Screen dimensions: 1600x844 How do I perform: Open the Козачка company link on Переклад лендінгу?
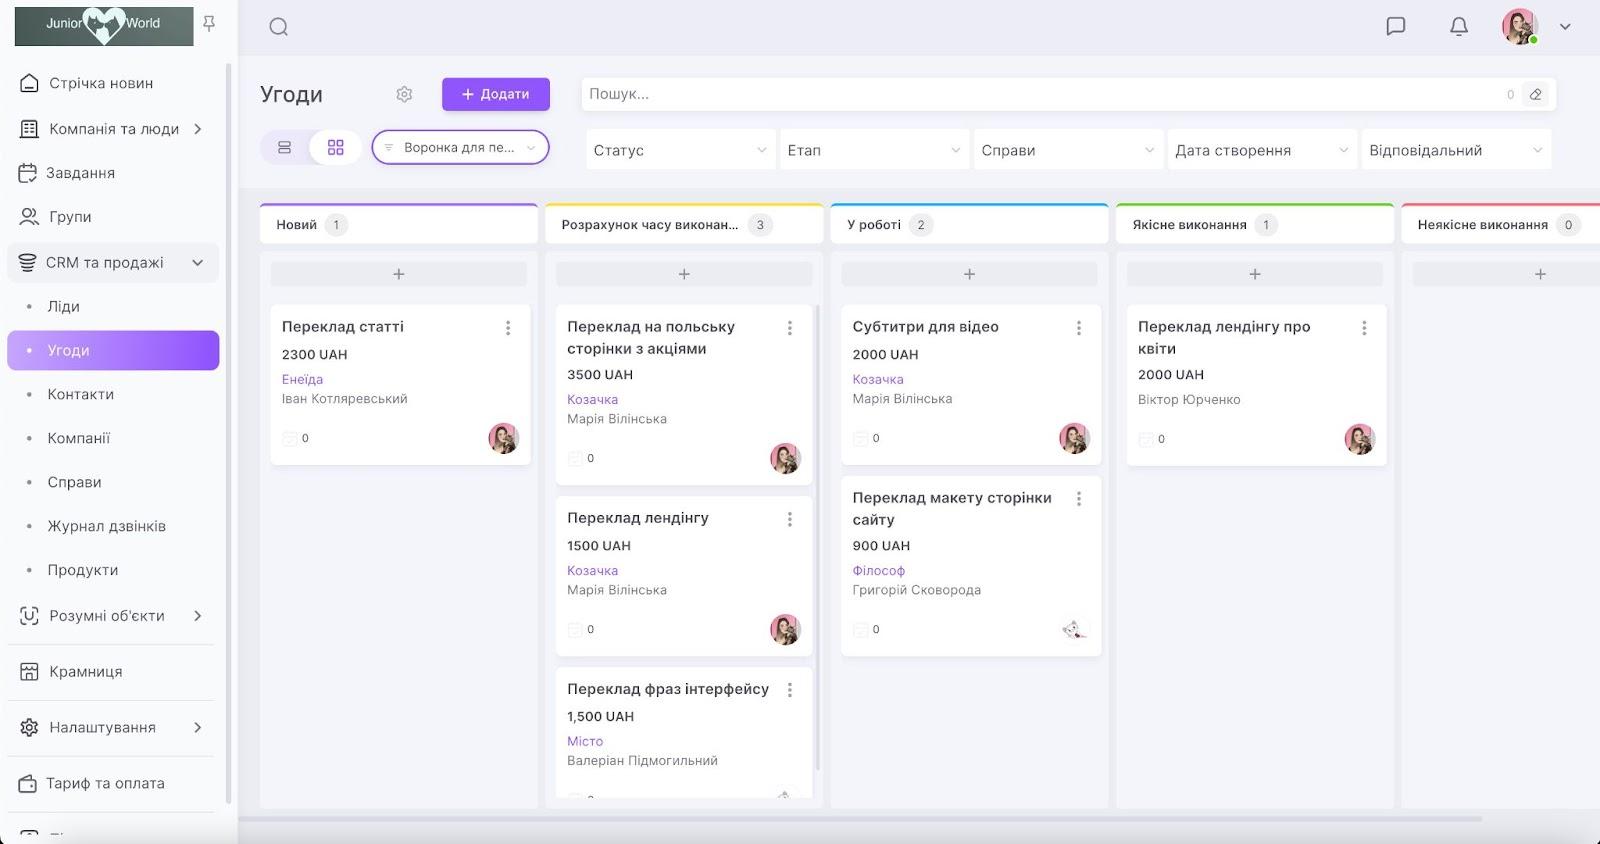tap(592, 571)
